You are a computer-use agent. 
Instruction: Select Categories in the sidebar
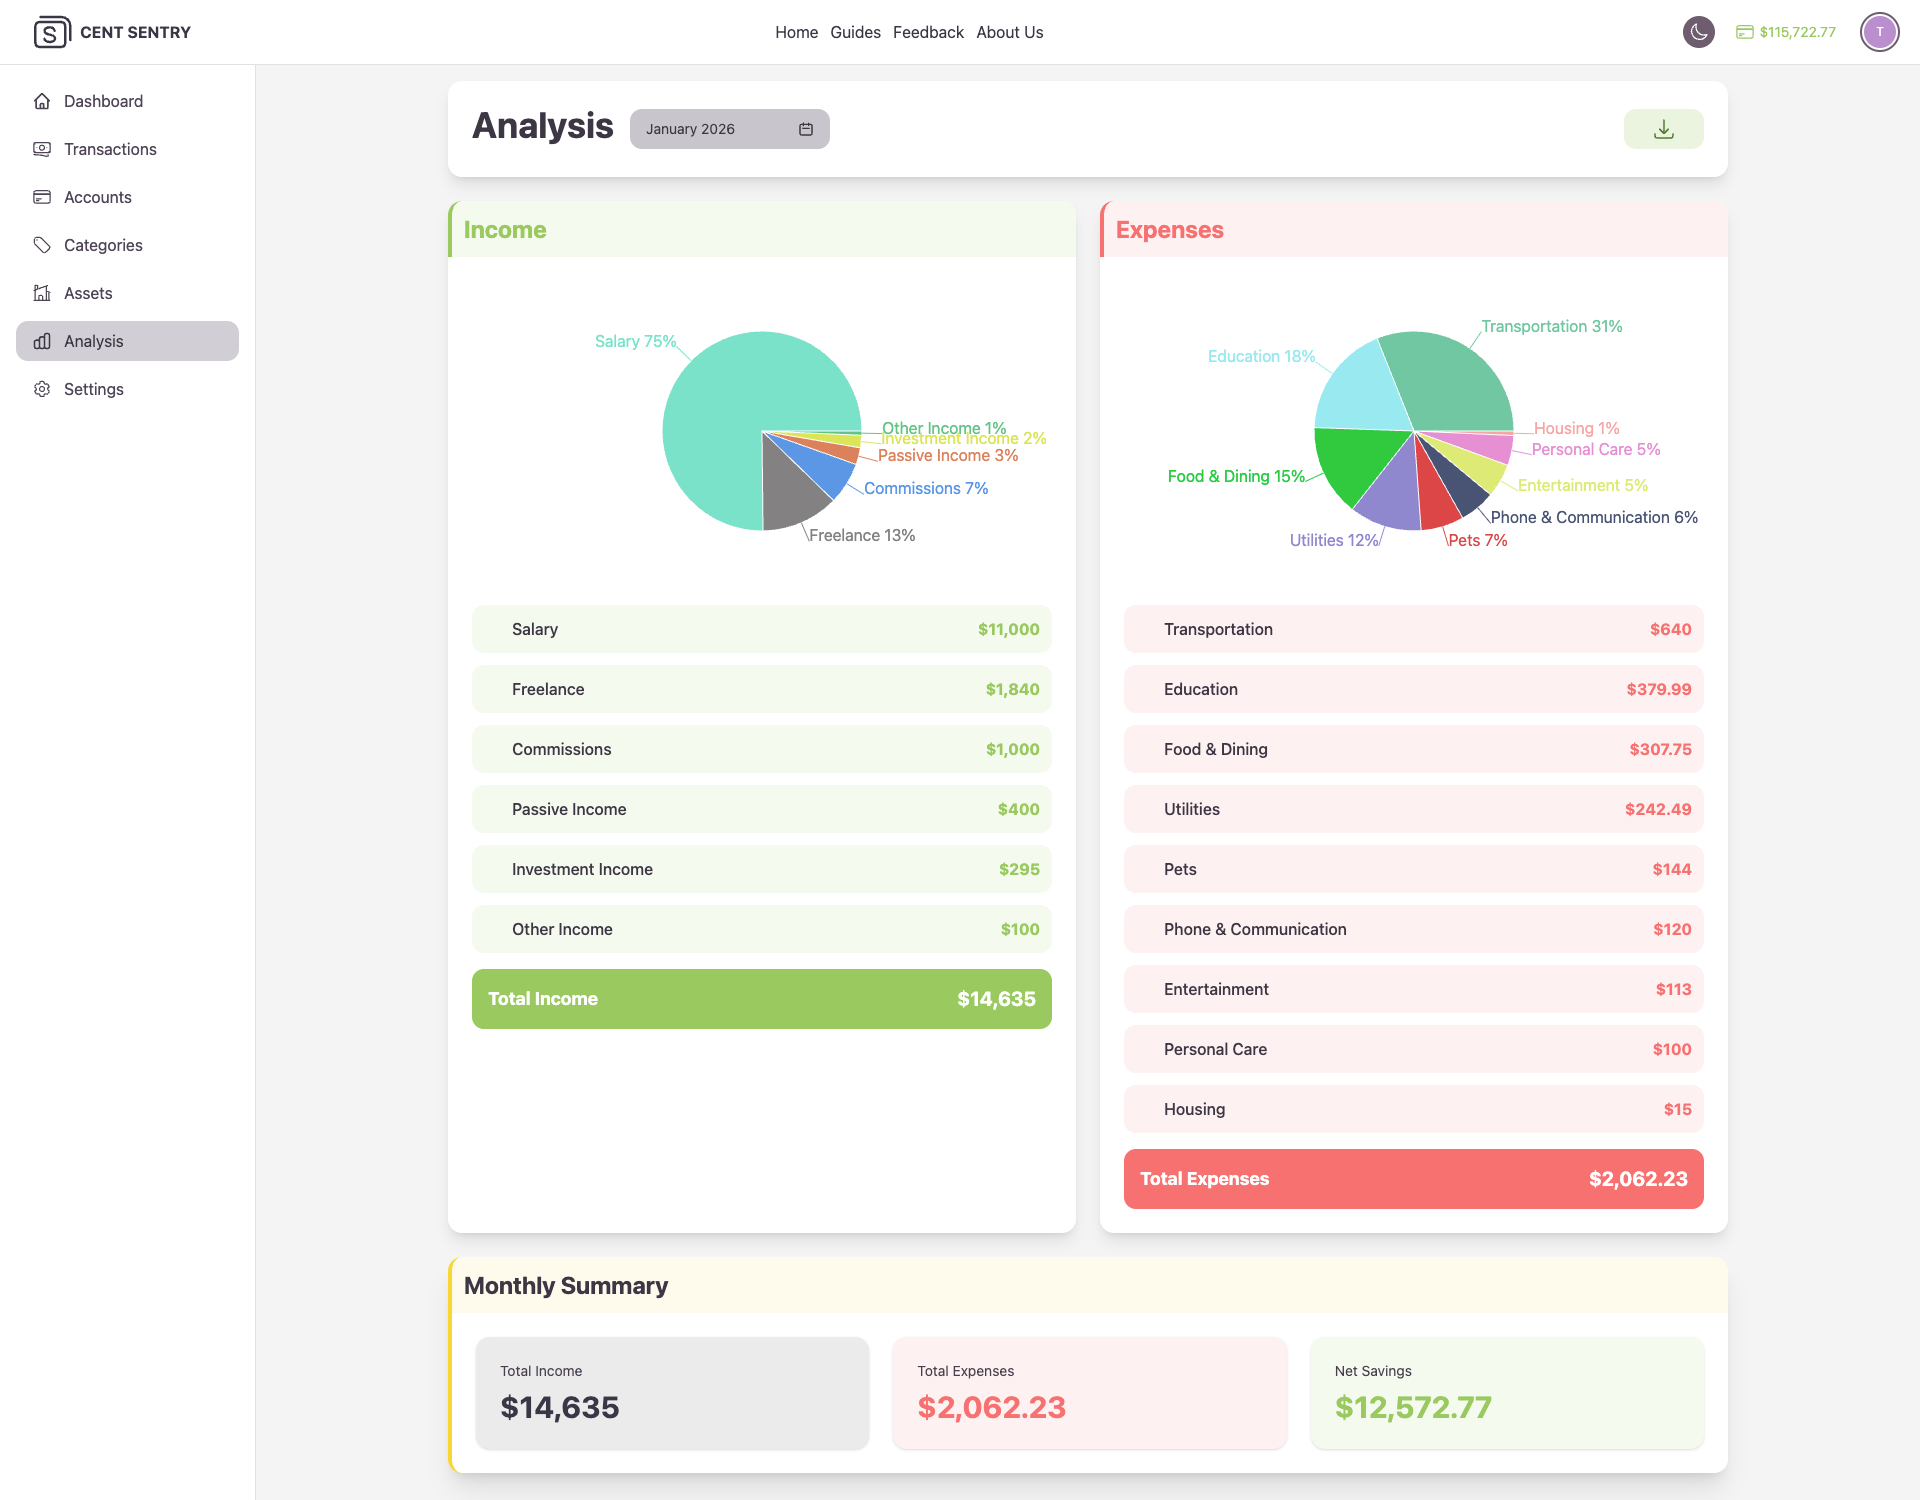point(103,245)
